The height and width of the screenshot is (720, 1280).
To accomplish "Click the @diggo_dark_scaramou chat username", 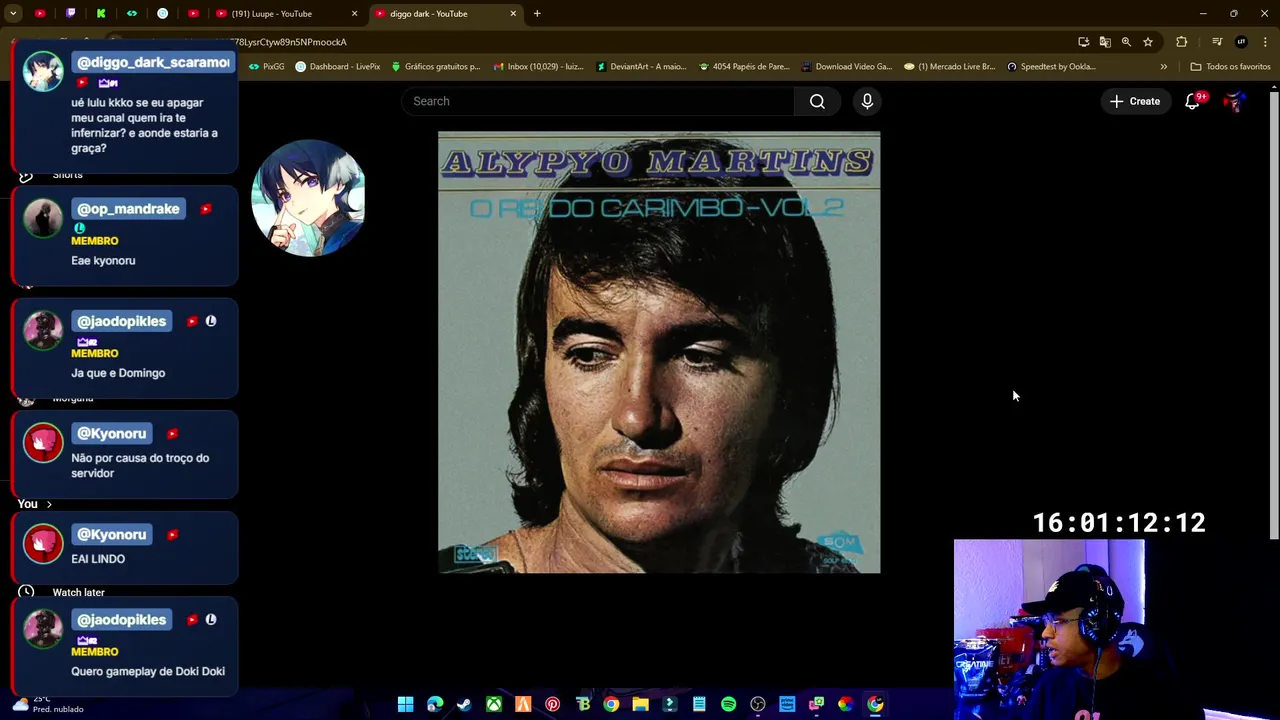I will pyautogui.click(x=153, y=62).
